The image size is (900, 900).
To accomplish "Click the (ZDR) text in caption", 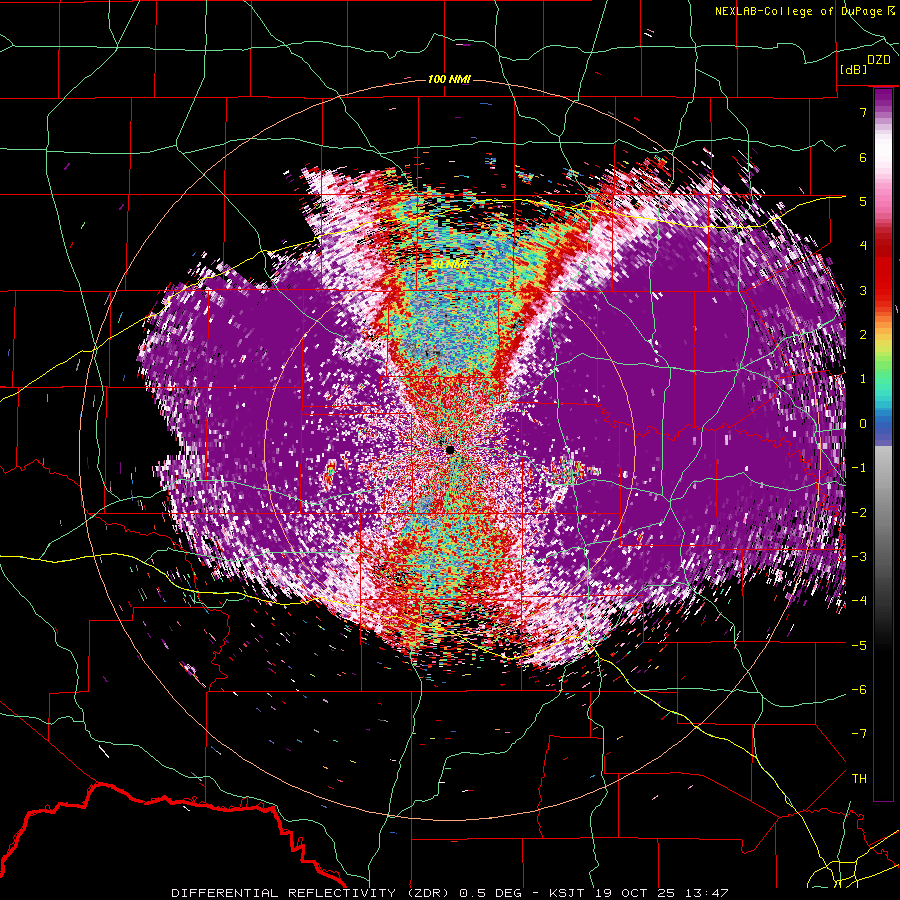I will coord(428,893).
